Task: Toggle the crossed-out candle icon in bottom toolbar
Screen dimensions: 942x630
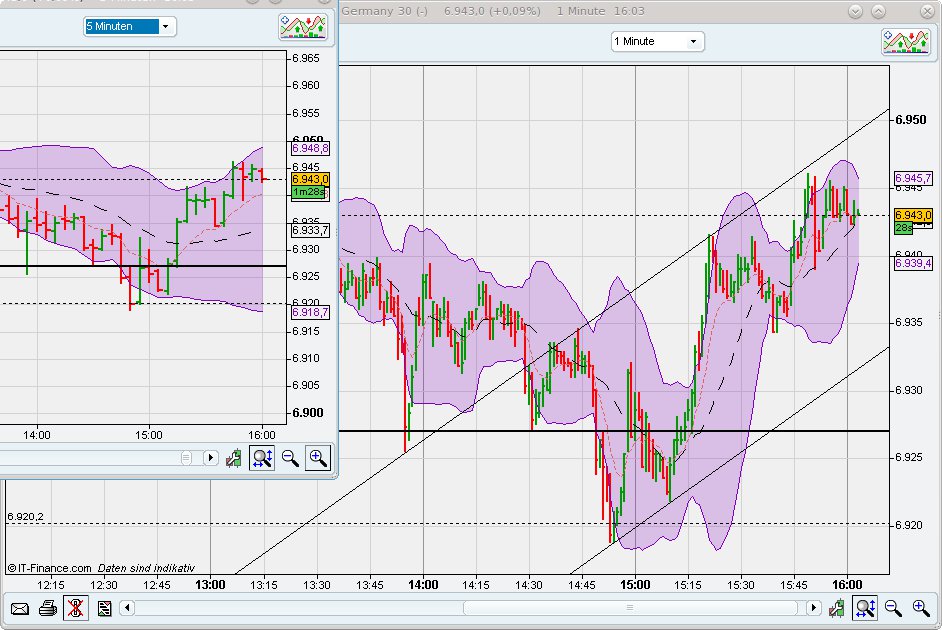Action: (75, 607)
